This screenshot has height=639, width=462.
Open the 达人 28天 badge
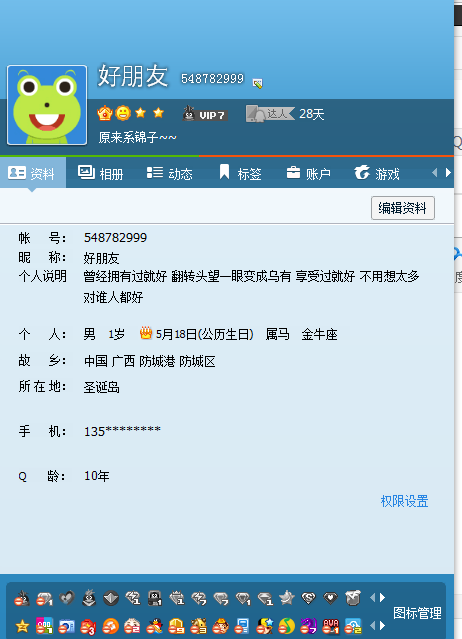[285, 114]
